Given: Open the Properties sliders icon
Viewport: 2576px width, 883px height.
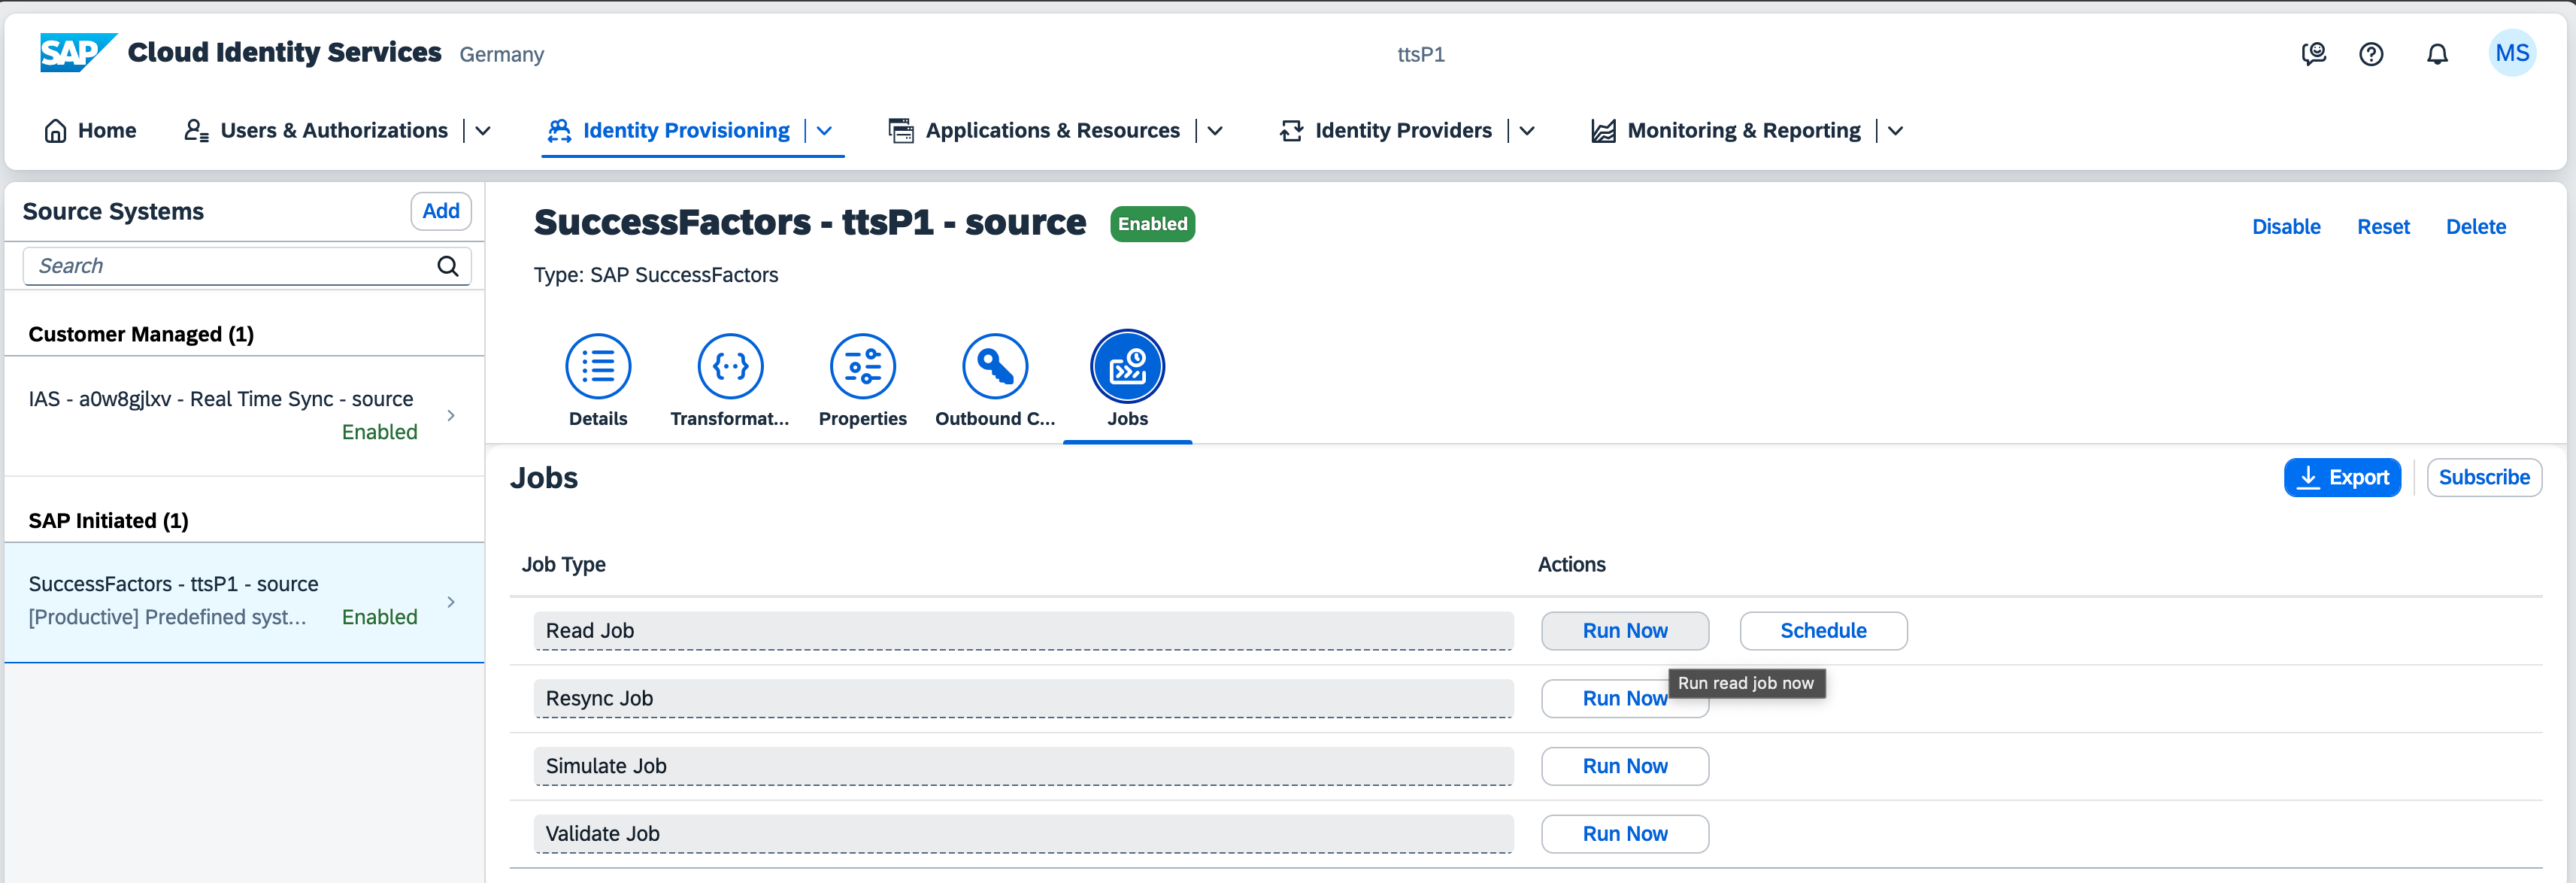Looking at the screenshot, I should click(862, 367).
